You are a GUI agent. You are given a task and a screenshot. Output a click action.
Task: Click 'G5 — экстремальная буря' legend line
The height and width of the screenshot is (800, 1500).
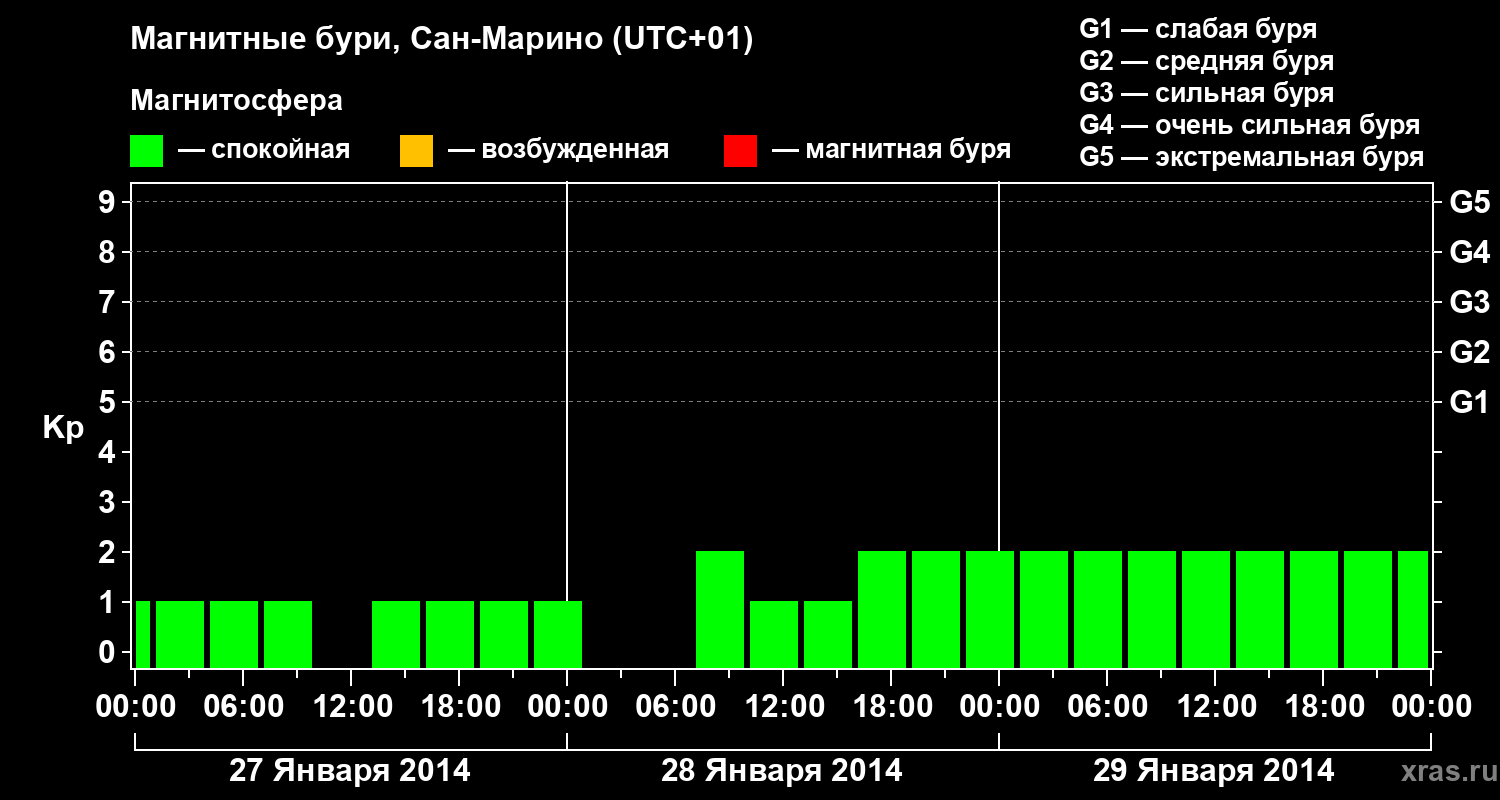click(x=1251, y=157)
